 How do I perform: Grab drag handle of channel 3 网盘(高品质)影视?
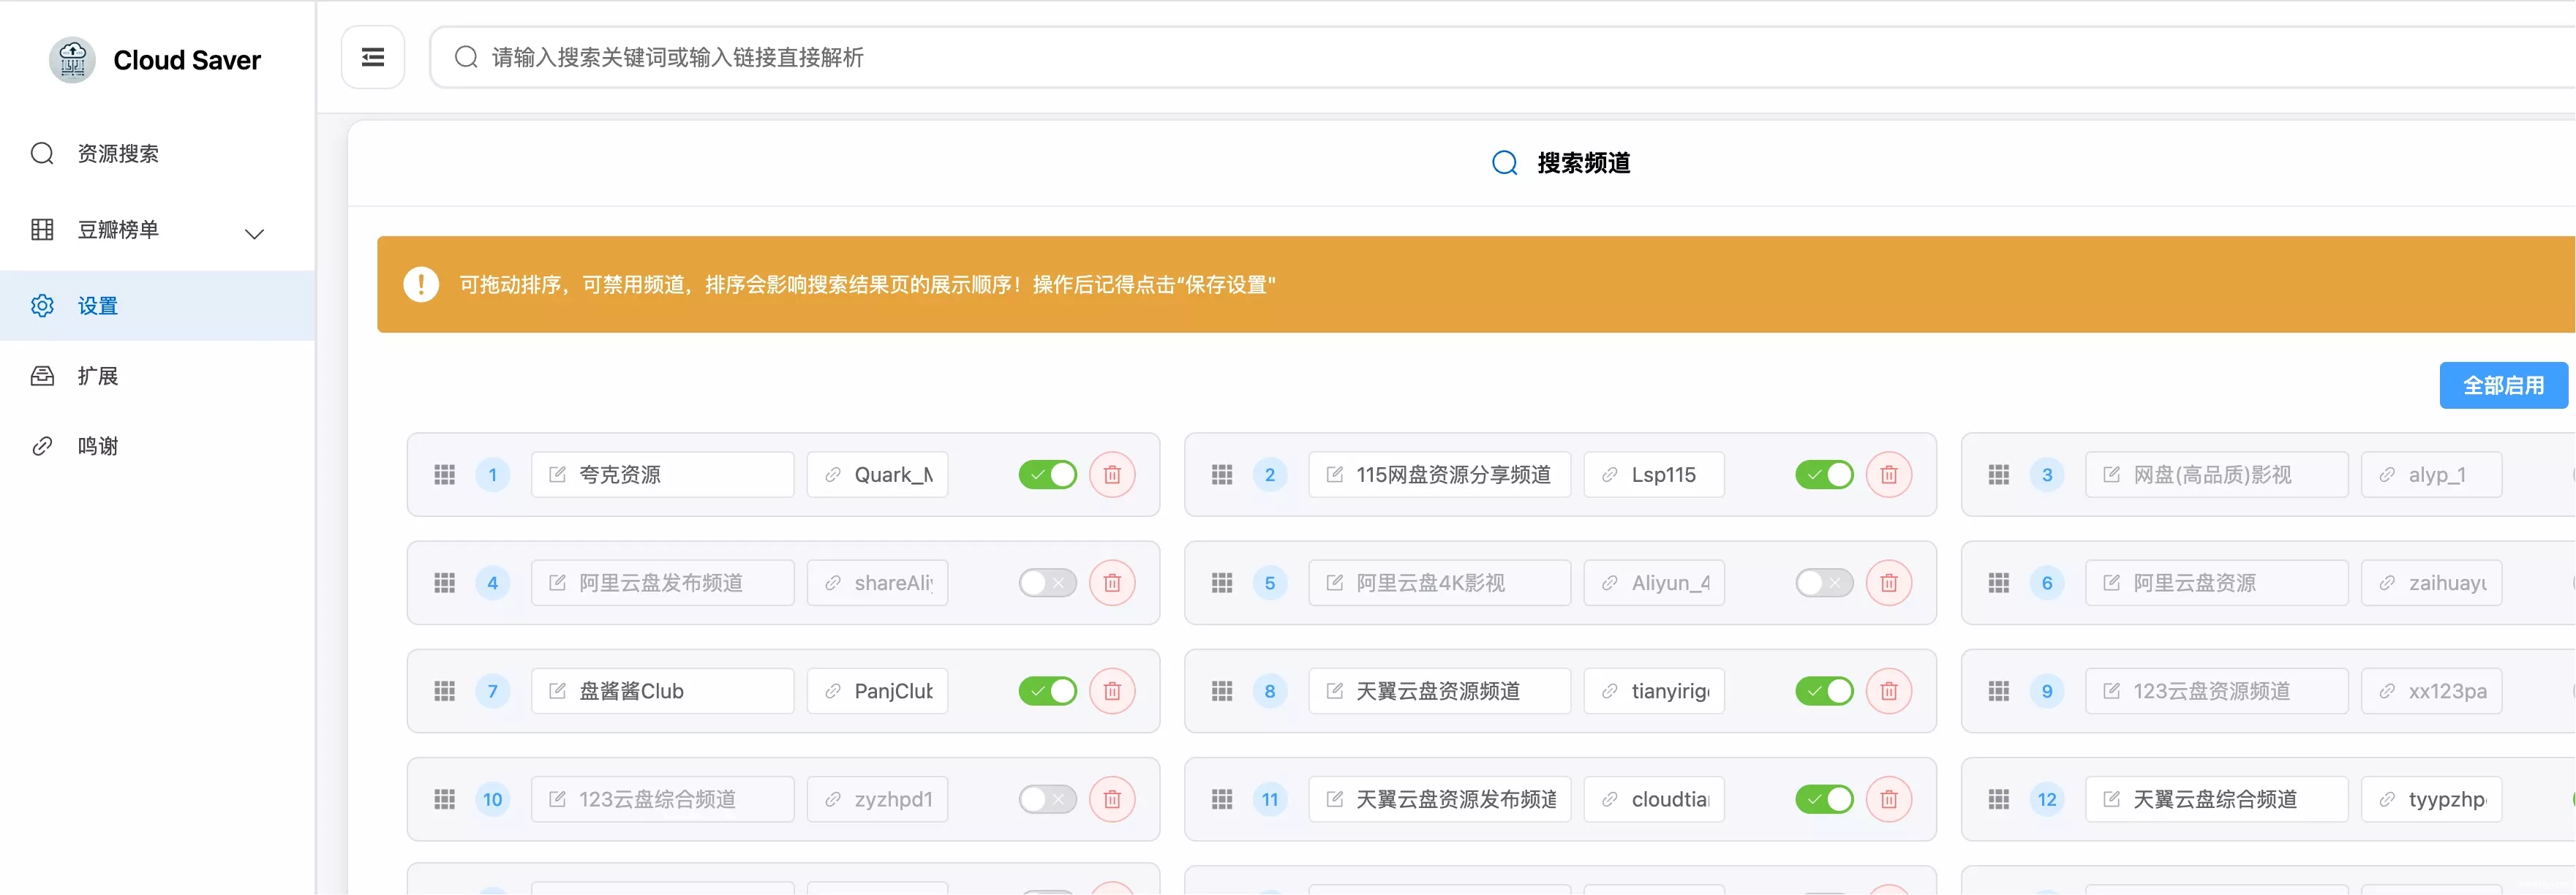1999,475
